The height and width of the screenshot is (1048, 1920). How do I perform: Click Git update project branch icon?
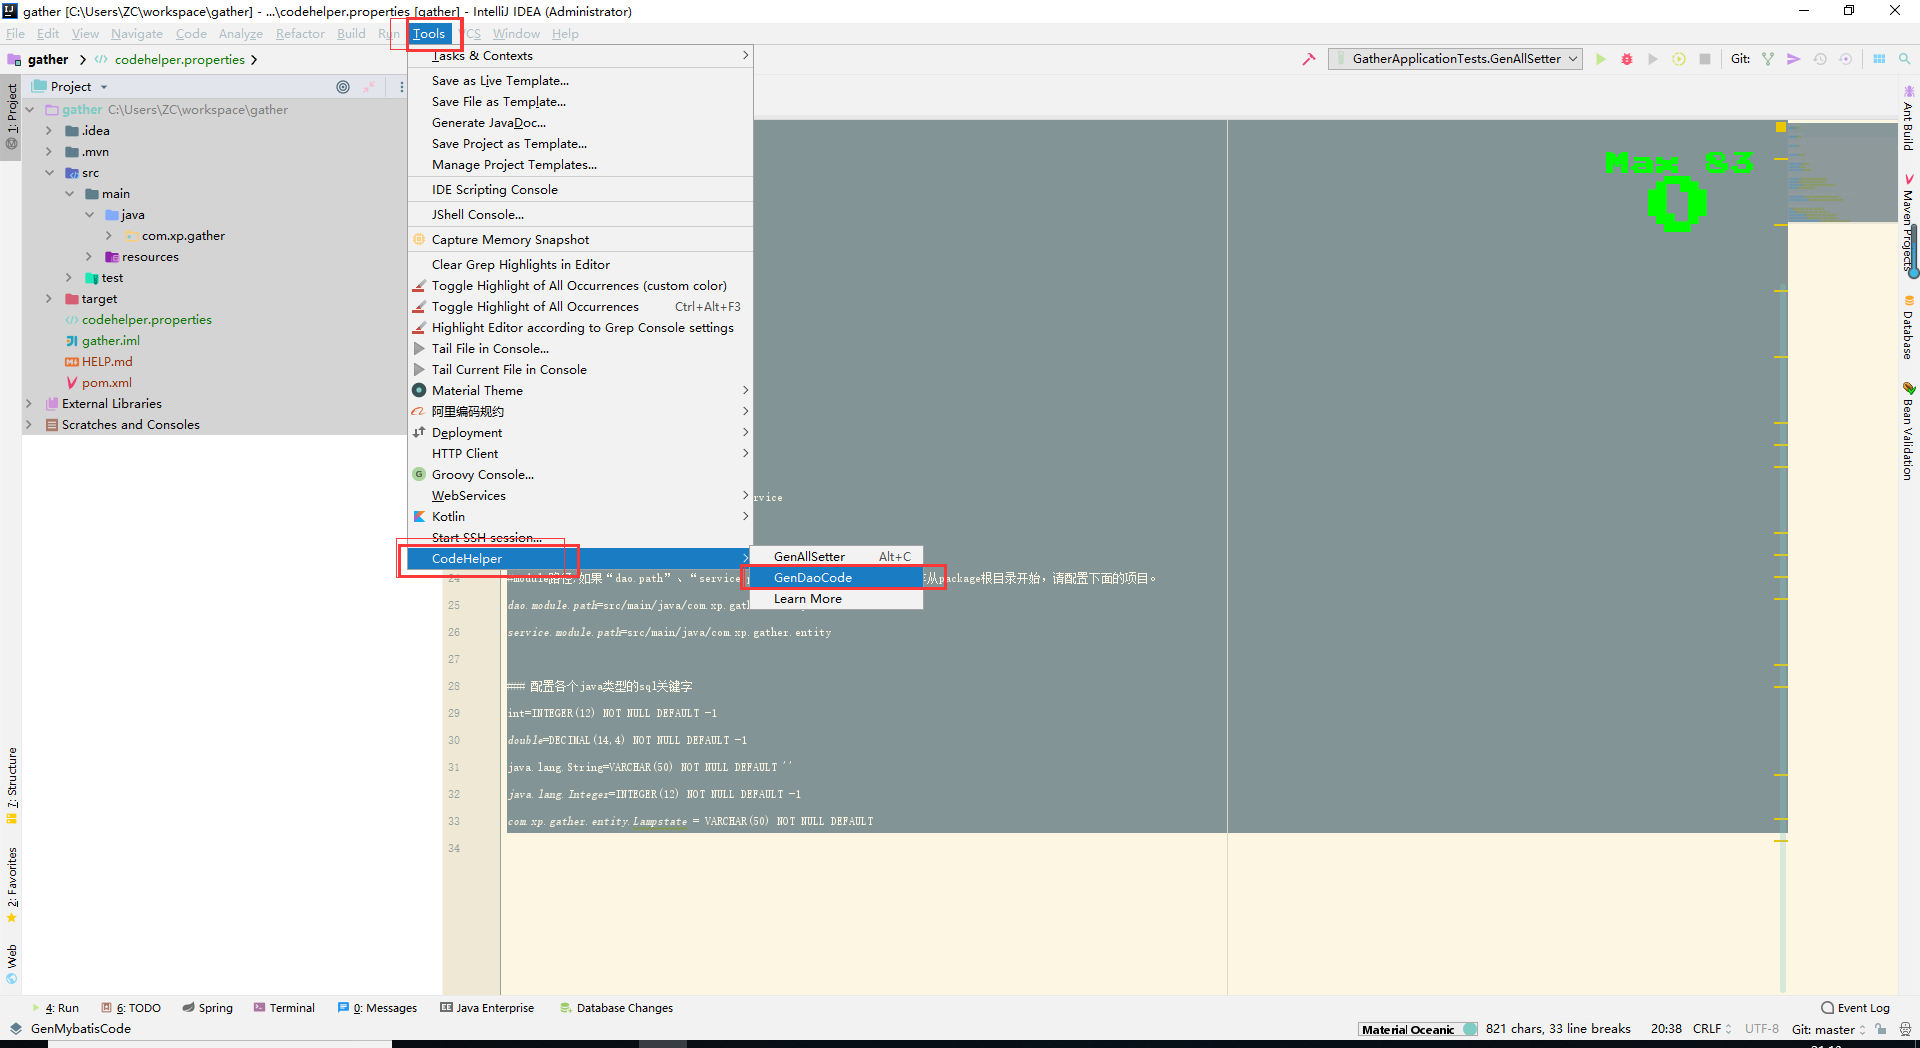click(x=1768, y=59)
